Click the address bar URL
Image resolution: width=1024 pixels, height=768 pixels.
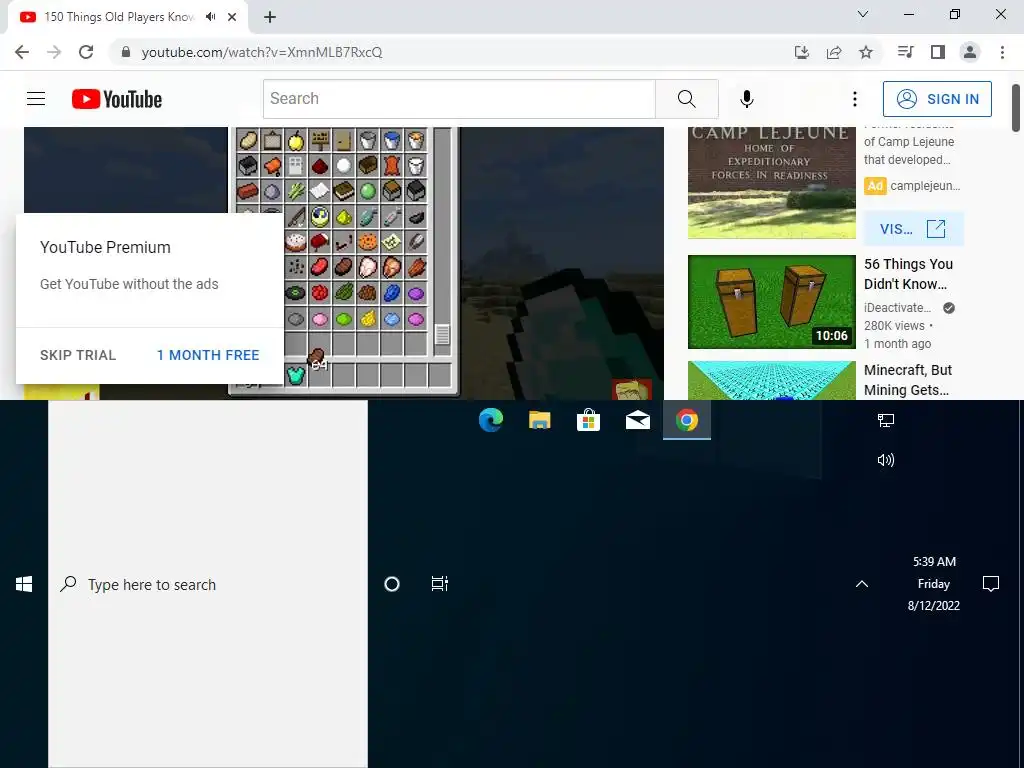[262, 52]
